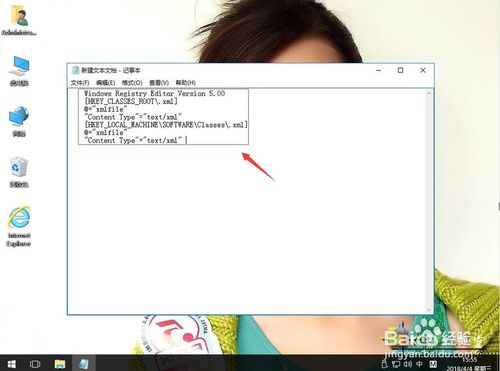500x371 pixels.
Task: Toggle the 中 input method indicator
Action: [x=419, y=364]
